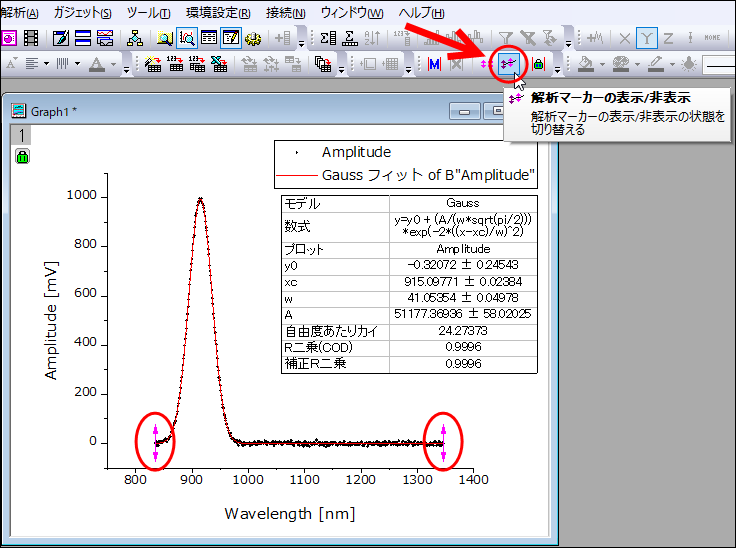Open the yellow gear settings icon
The width and height of the screenshot is (736, 548).
pyautogui.click(x=253, y=38)
